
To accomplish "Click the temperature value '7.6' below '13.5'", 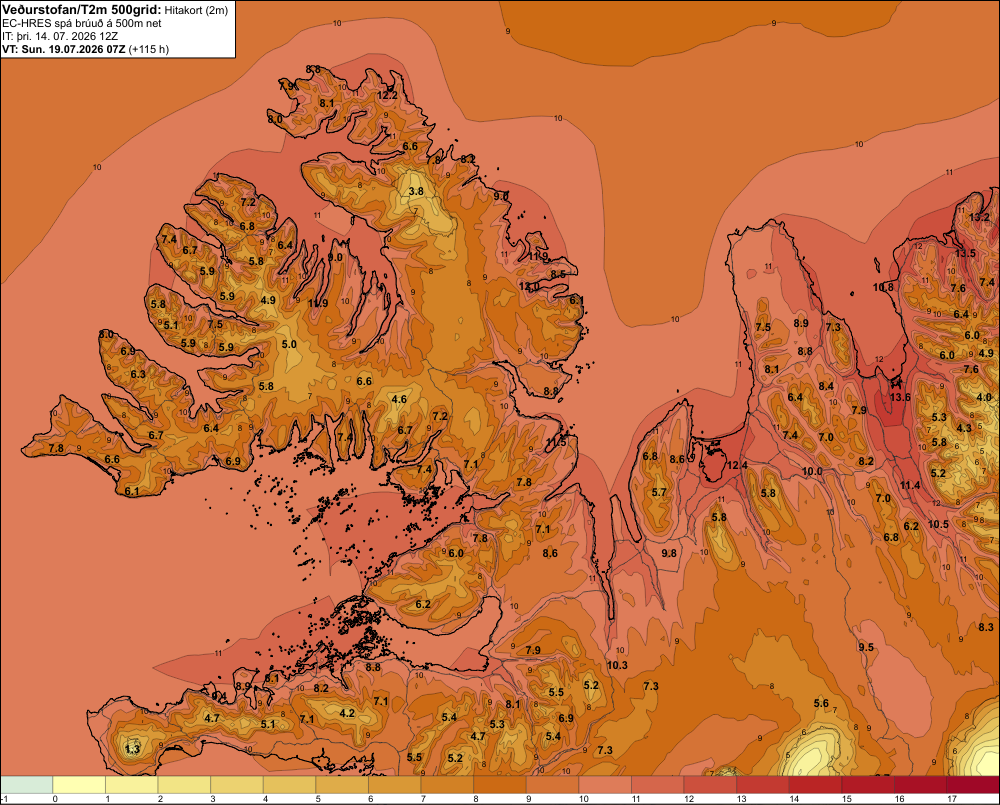I will pos(958,288).
